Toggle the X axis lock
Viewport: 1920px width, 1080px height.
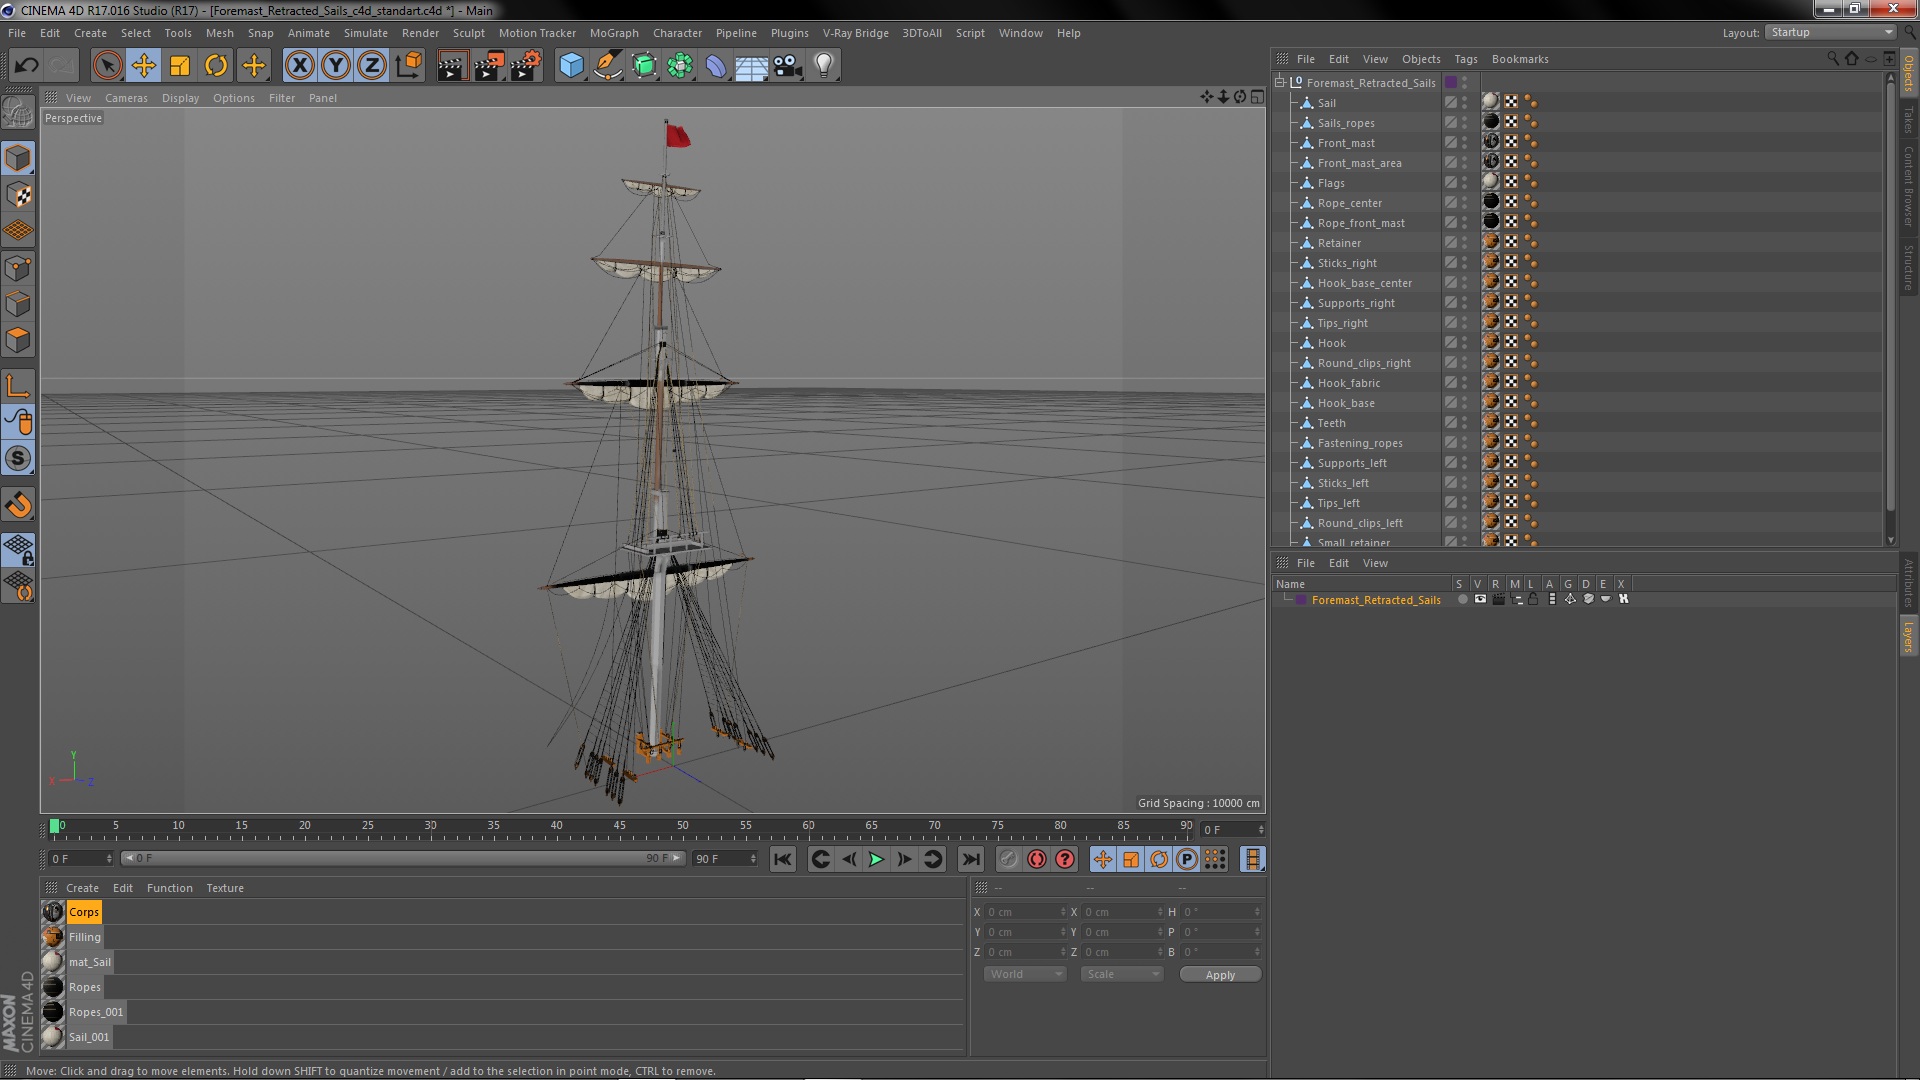pos(299,66)
